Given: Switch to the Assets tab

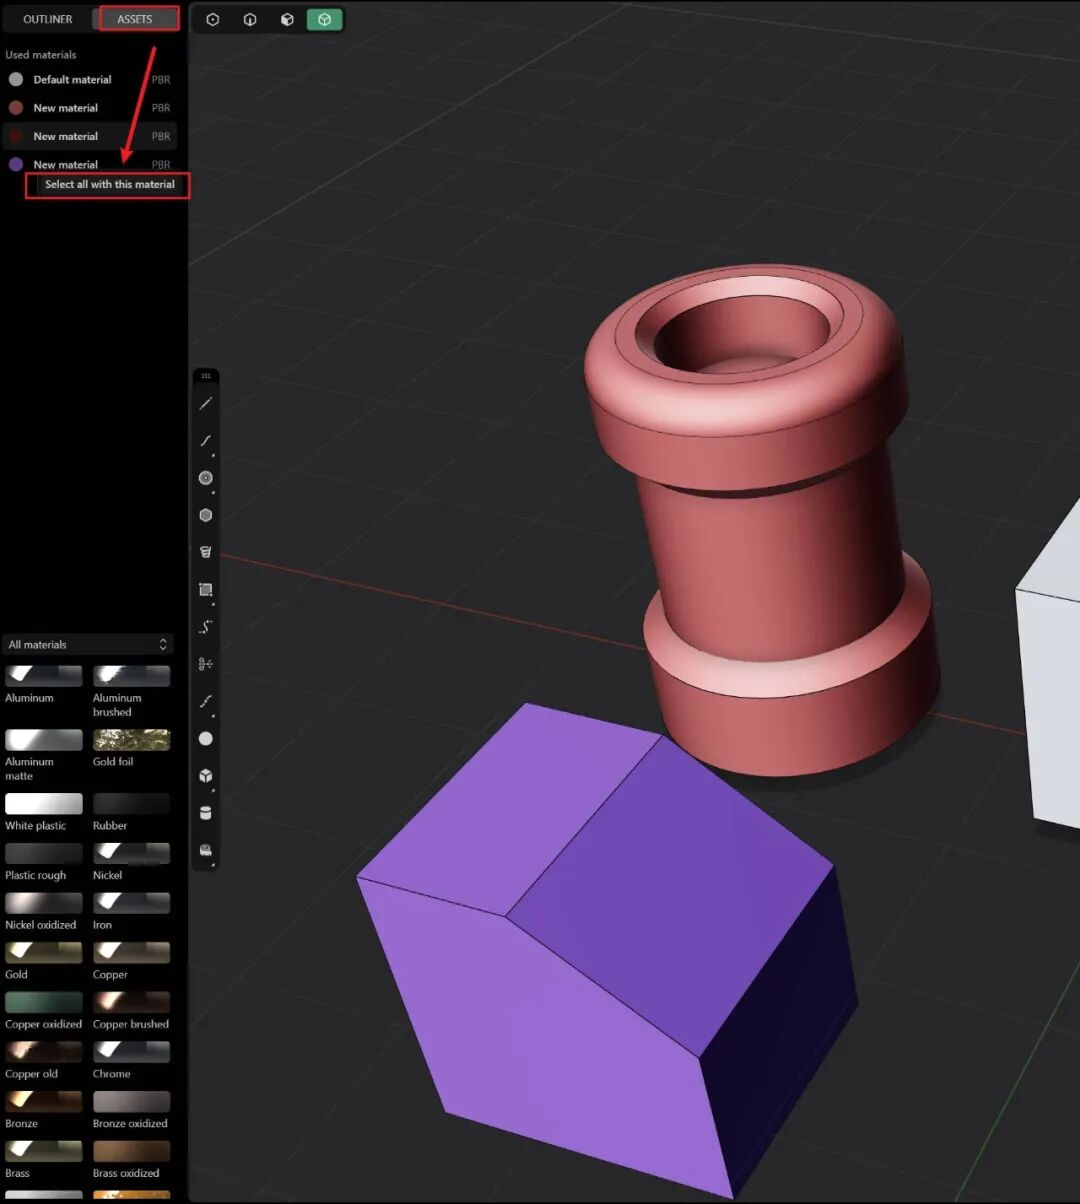Looking at the screenshot, I should click(x=135, y=19).
